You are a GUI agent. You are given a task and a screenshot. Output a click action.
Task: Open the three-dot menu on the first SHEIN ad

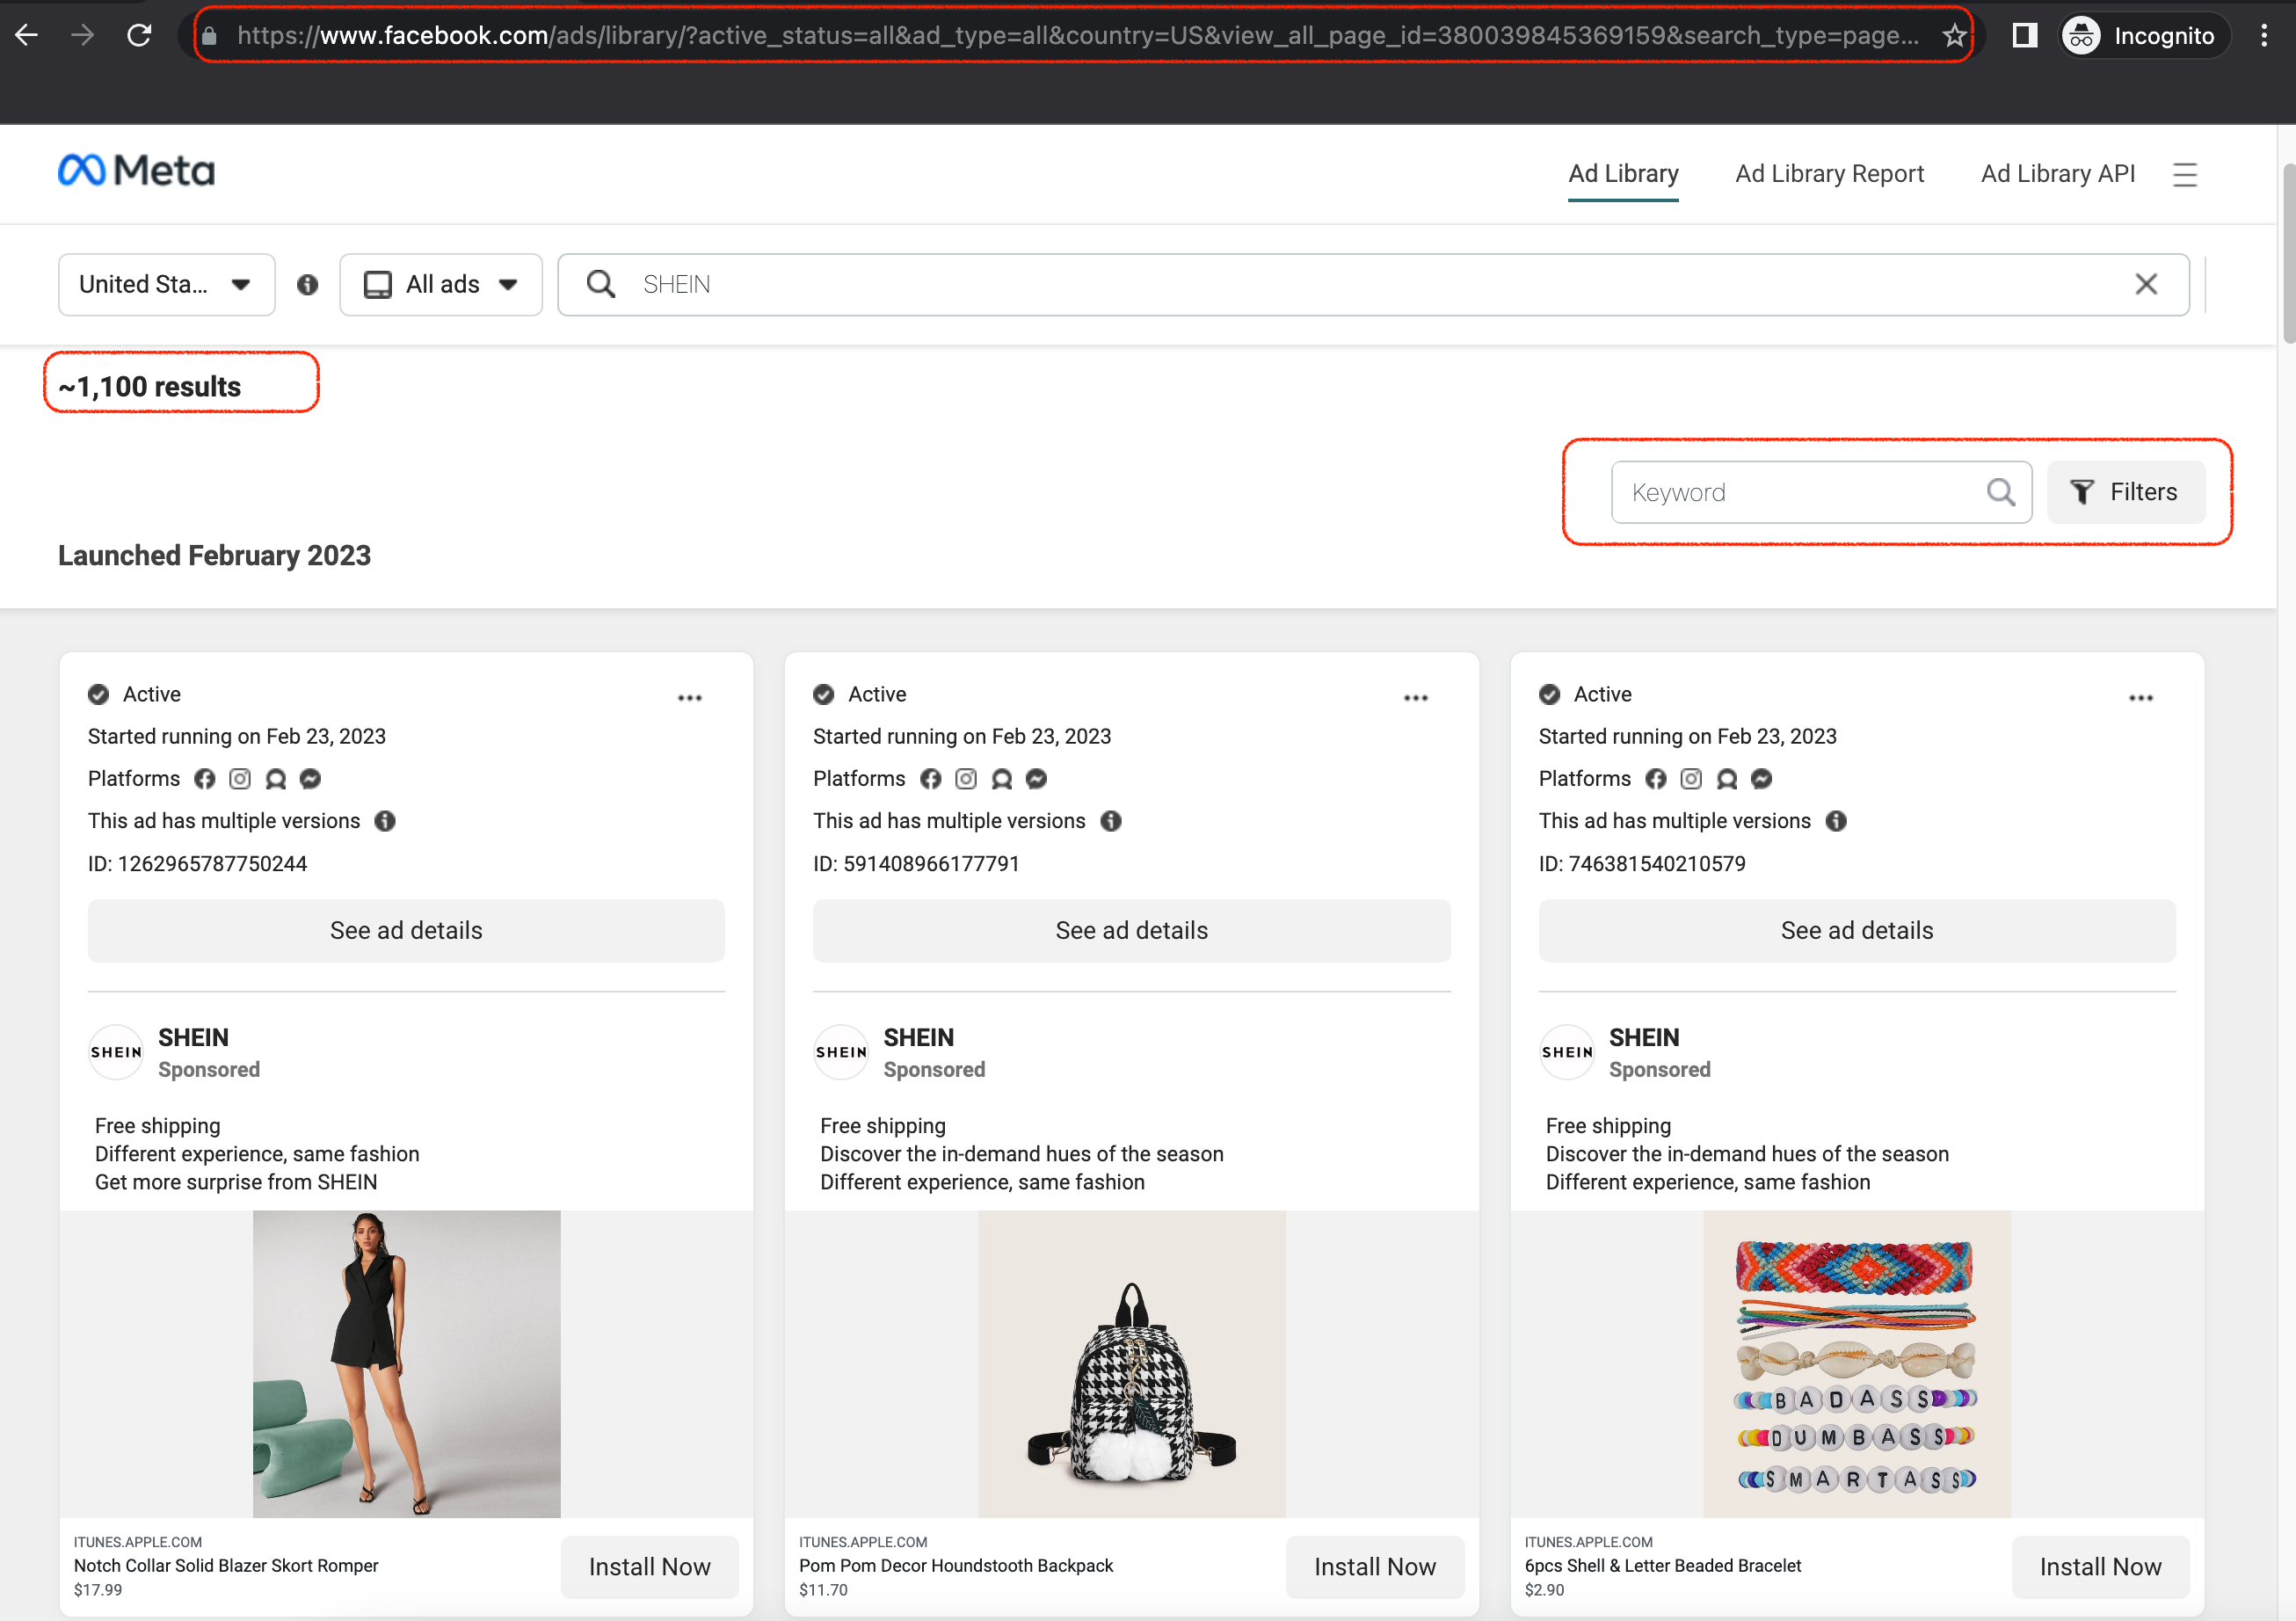pyautogui.click(x=690, y=697)
